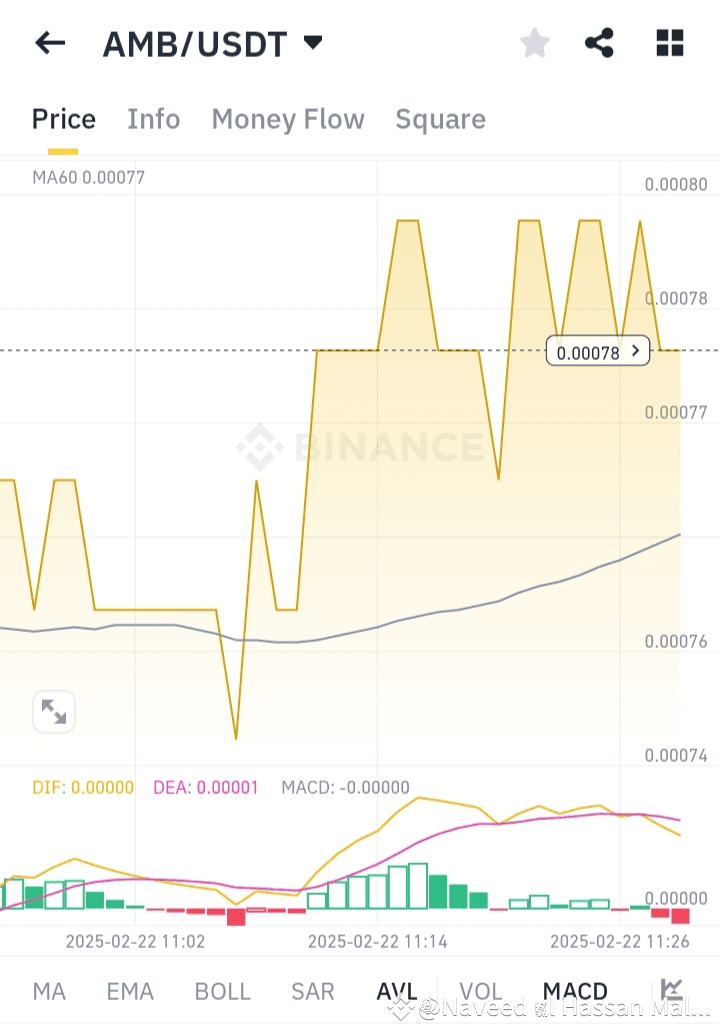Open the share icon

coord(599,43)
